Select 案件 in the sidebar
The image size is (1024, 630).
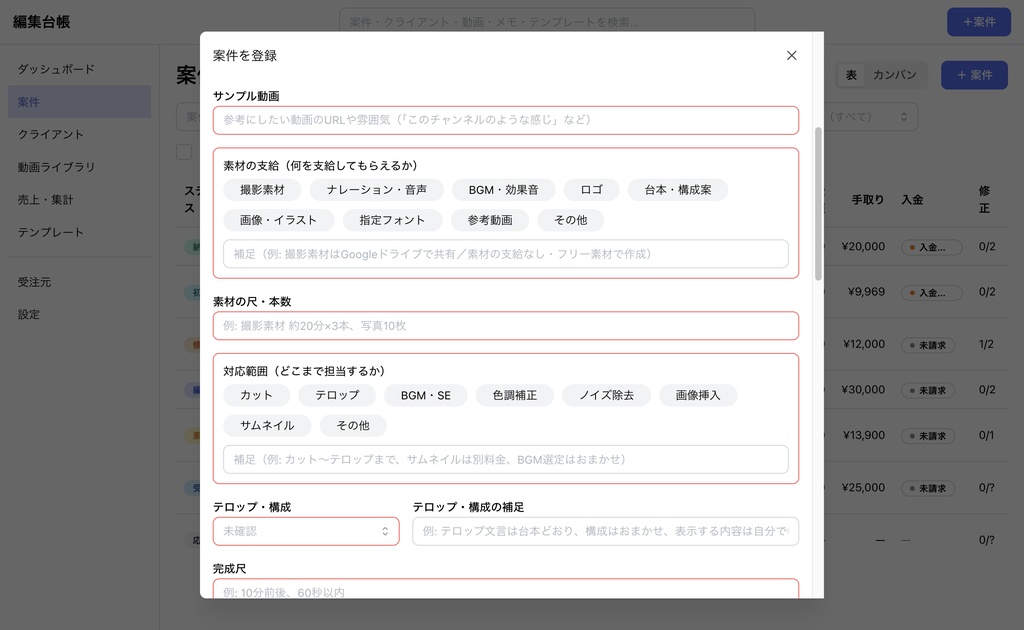(x=79, y=102)
